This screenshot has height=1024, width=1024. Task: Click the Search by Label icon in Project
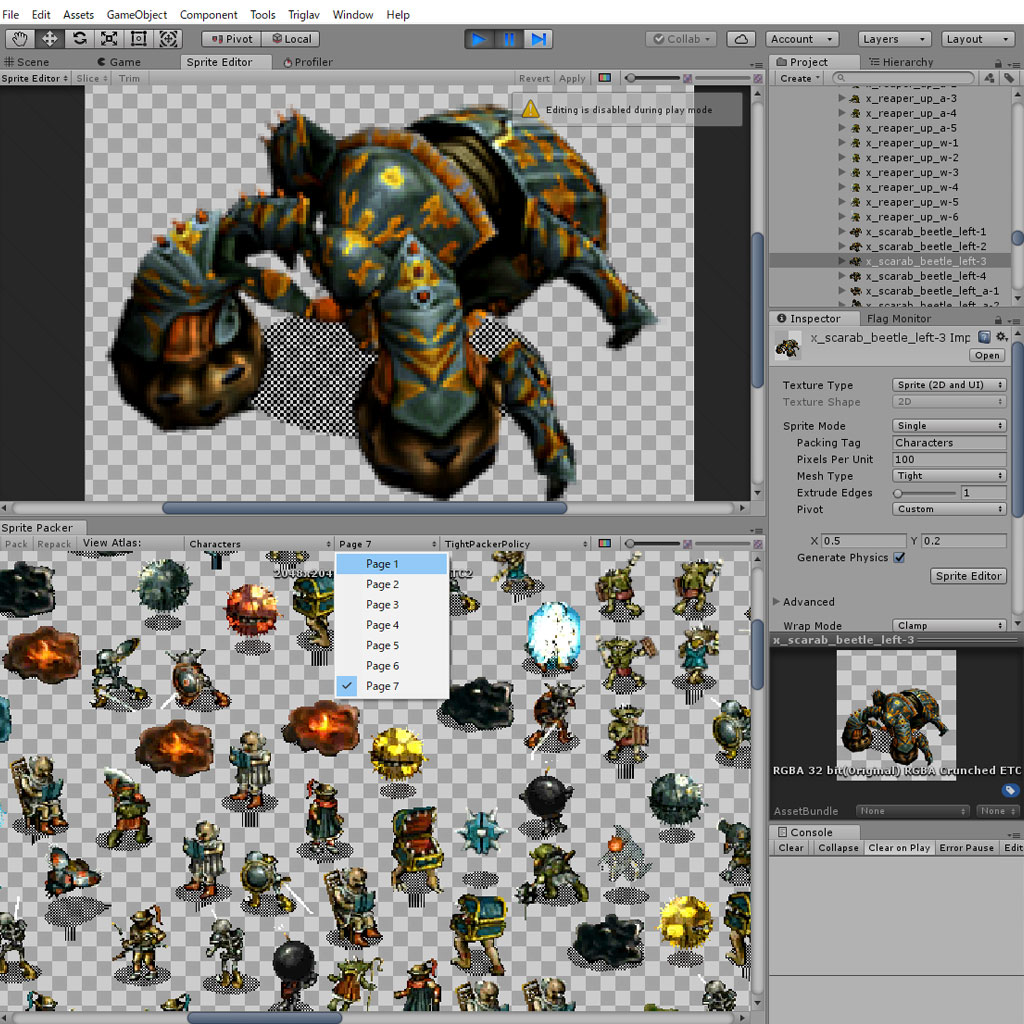pyautogui.click(x=1009, y=78)
